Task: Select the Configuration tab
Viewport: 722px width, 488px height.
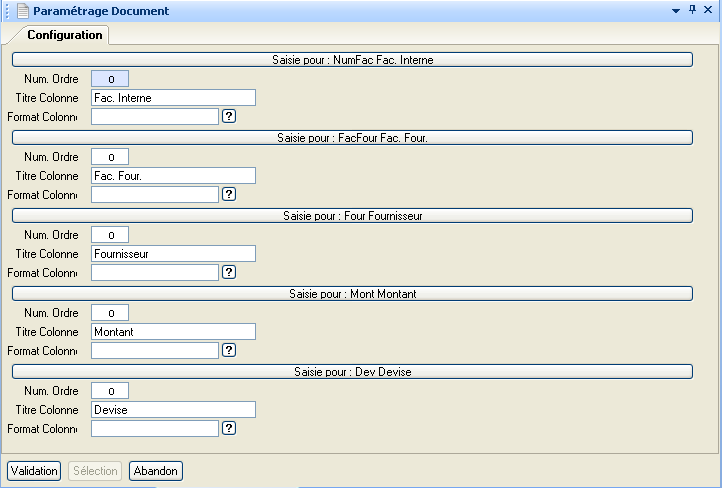Action: pos(65,35)
